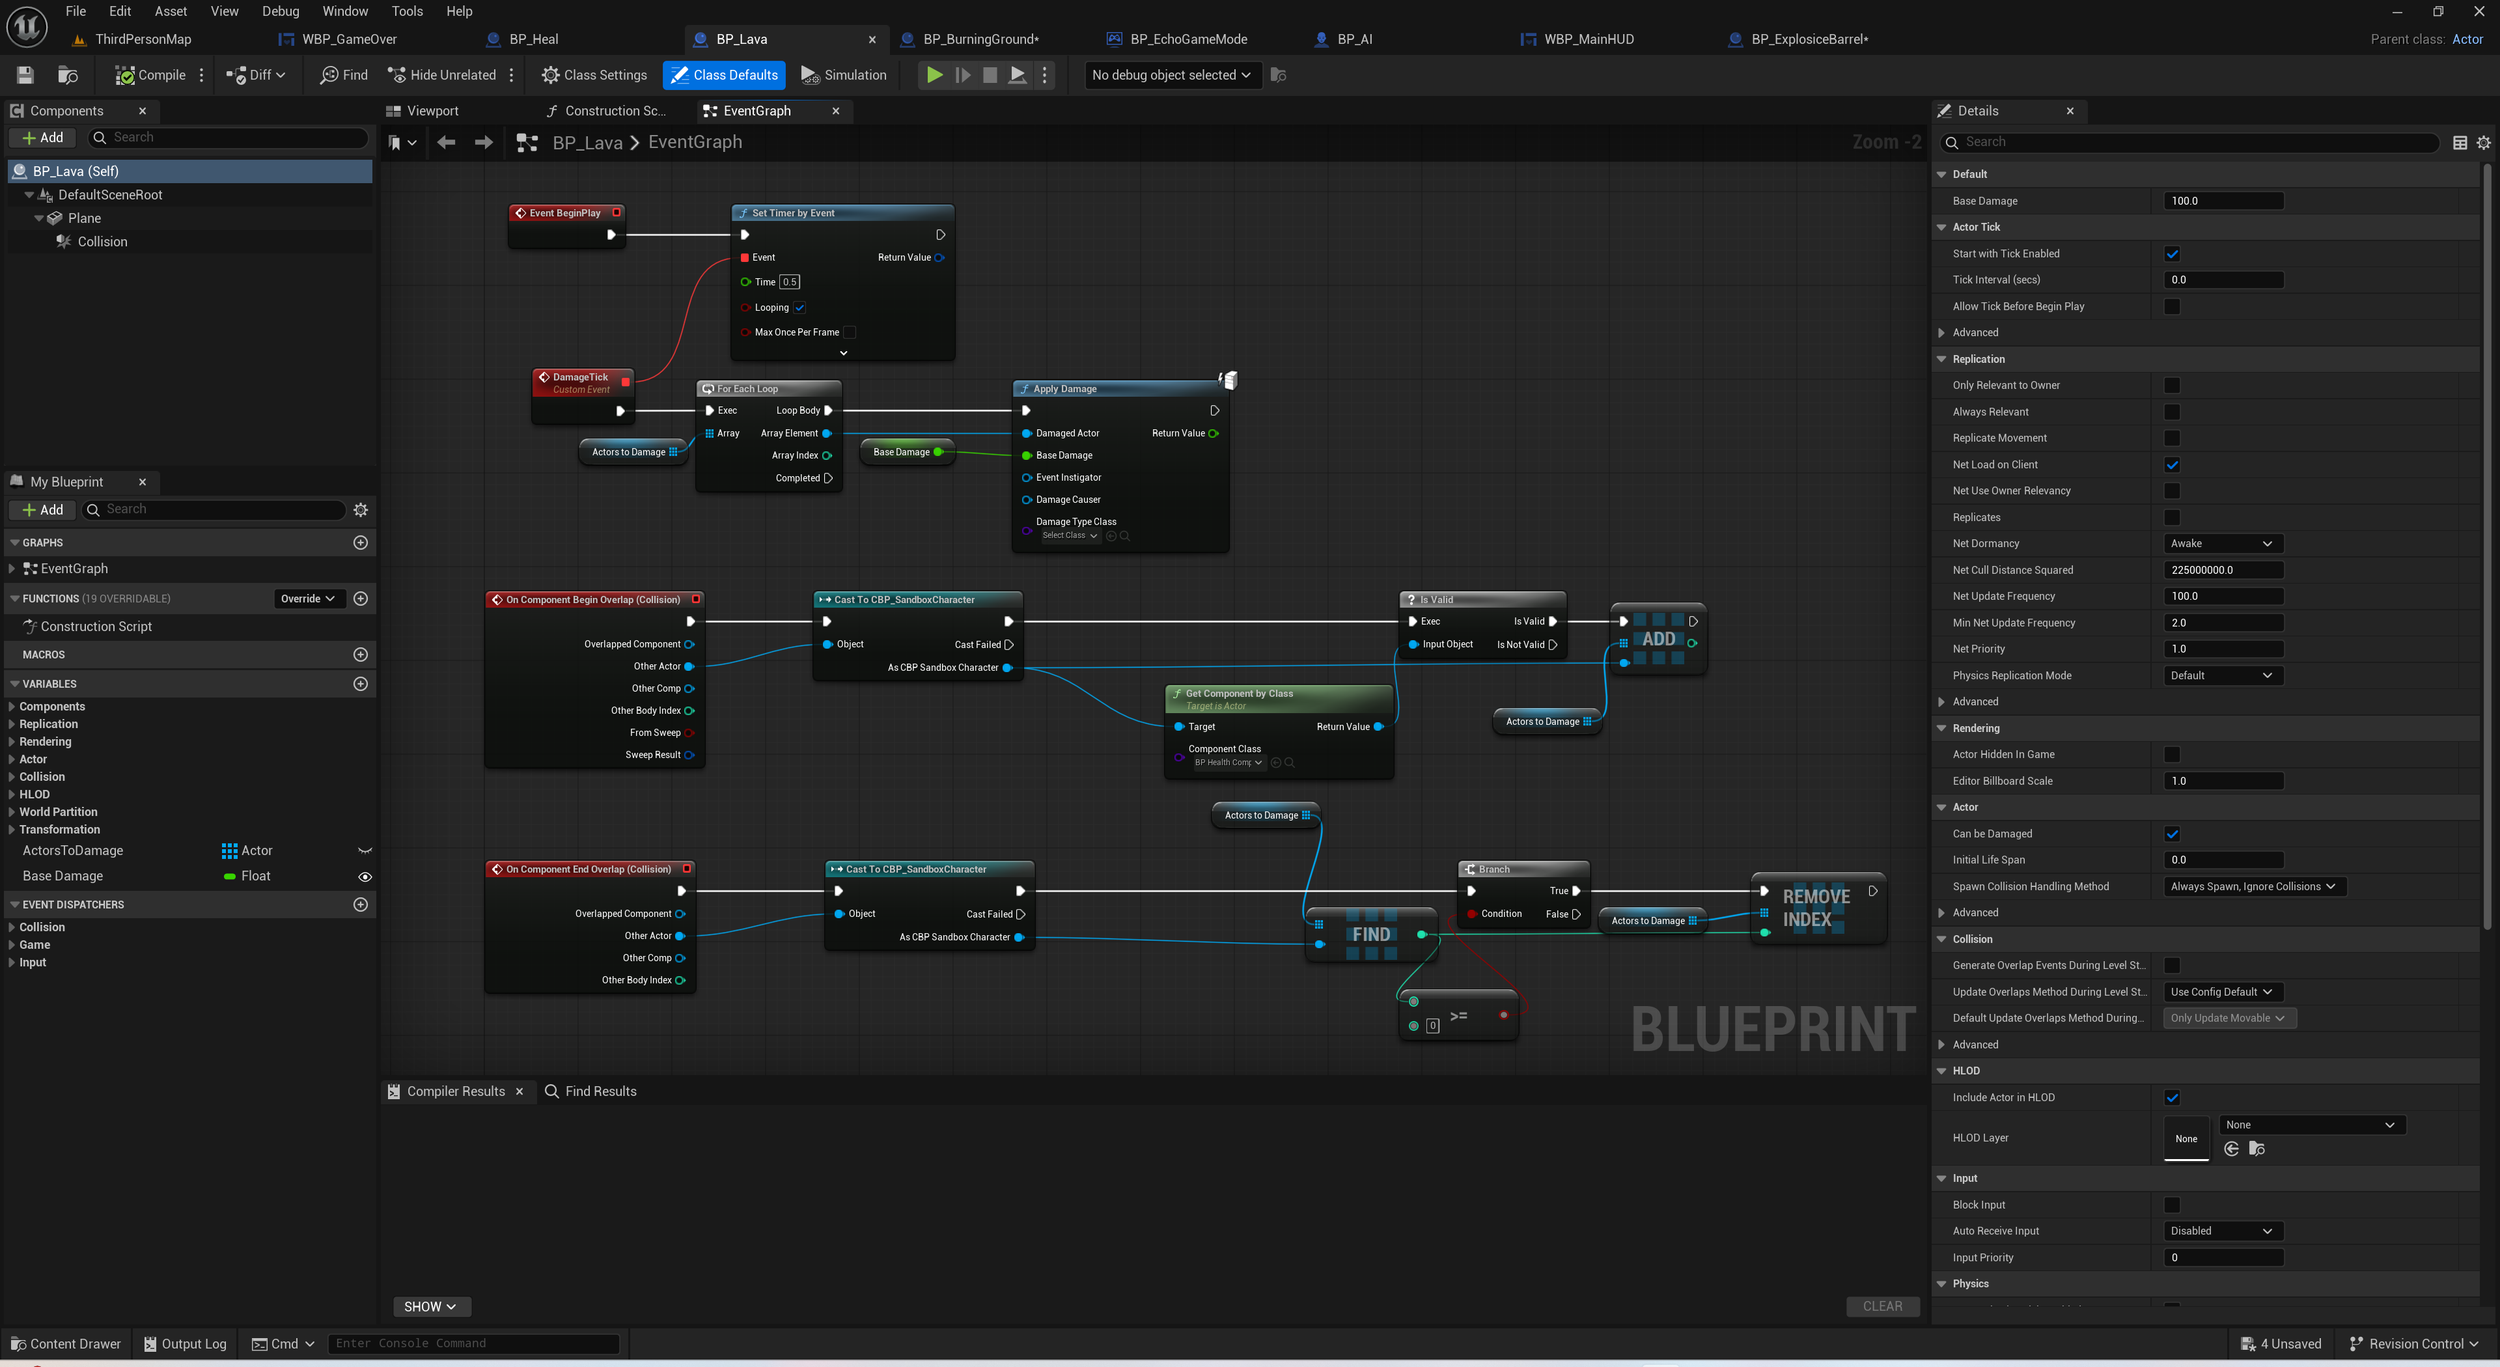This screenshot has width=2500, height=1367.
Task: Select debug object browse icon
Action: (1278, 75)
